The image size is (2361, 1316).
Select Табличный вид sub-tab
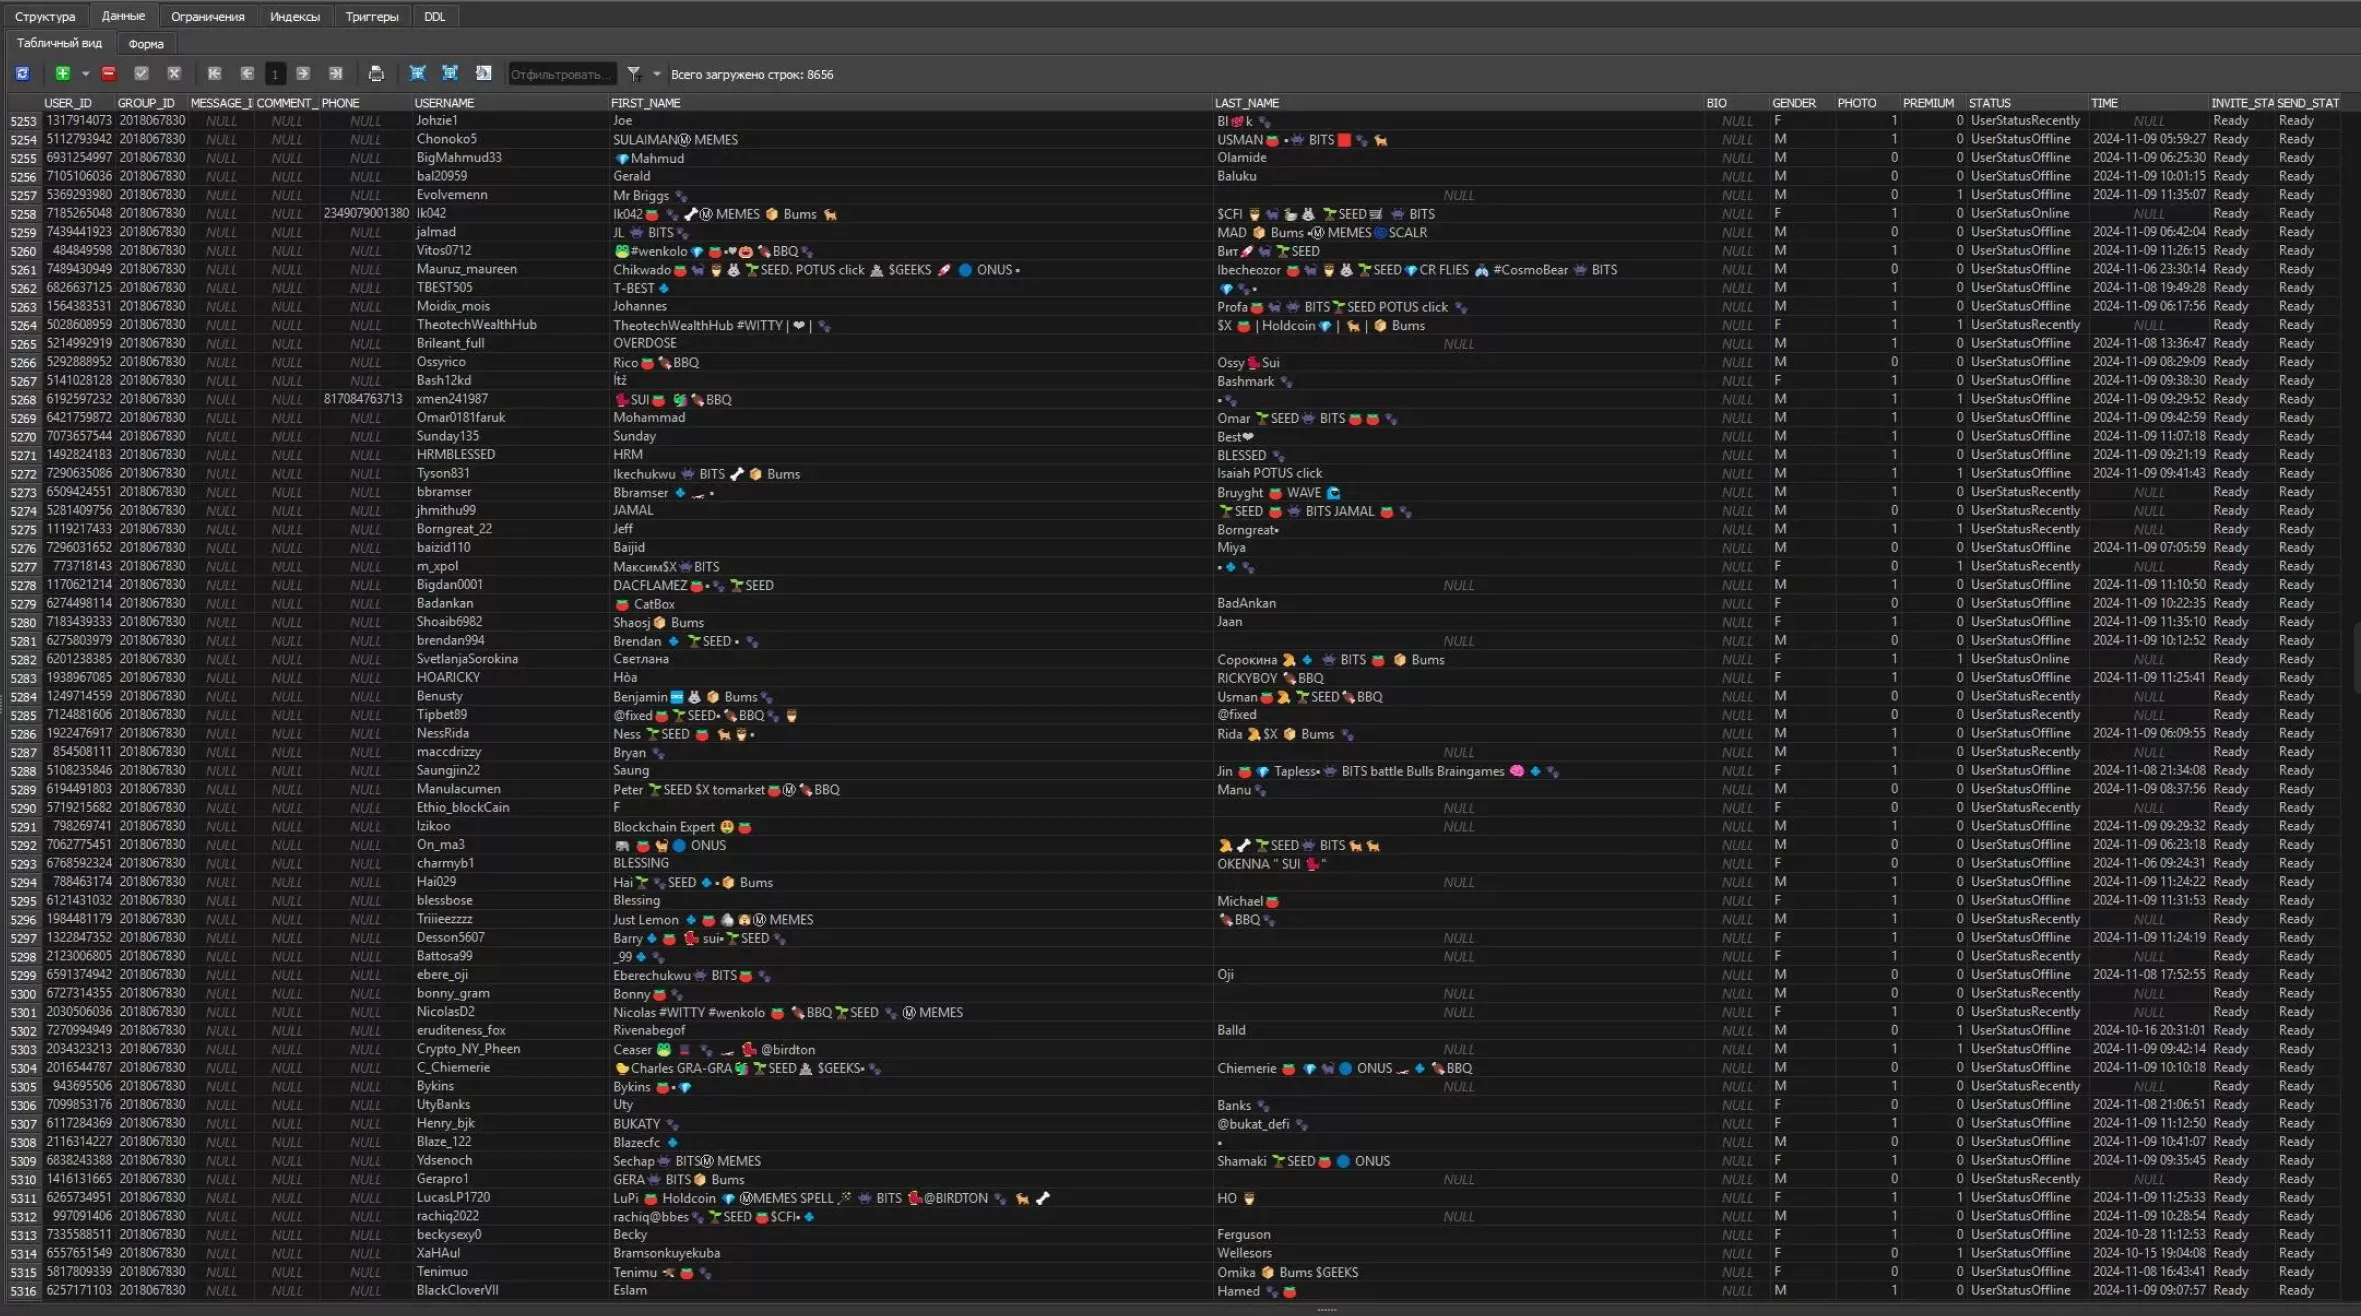[59, 43]
